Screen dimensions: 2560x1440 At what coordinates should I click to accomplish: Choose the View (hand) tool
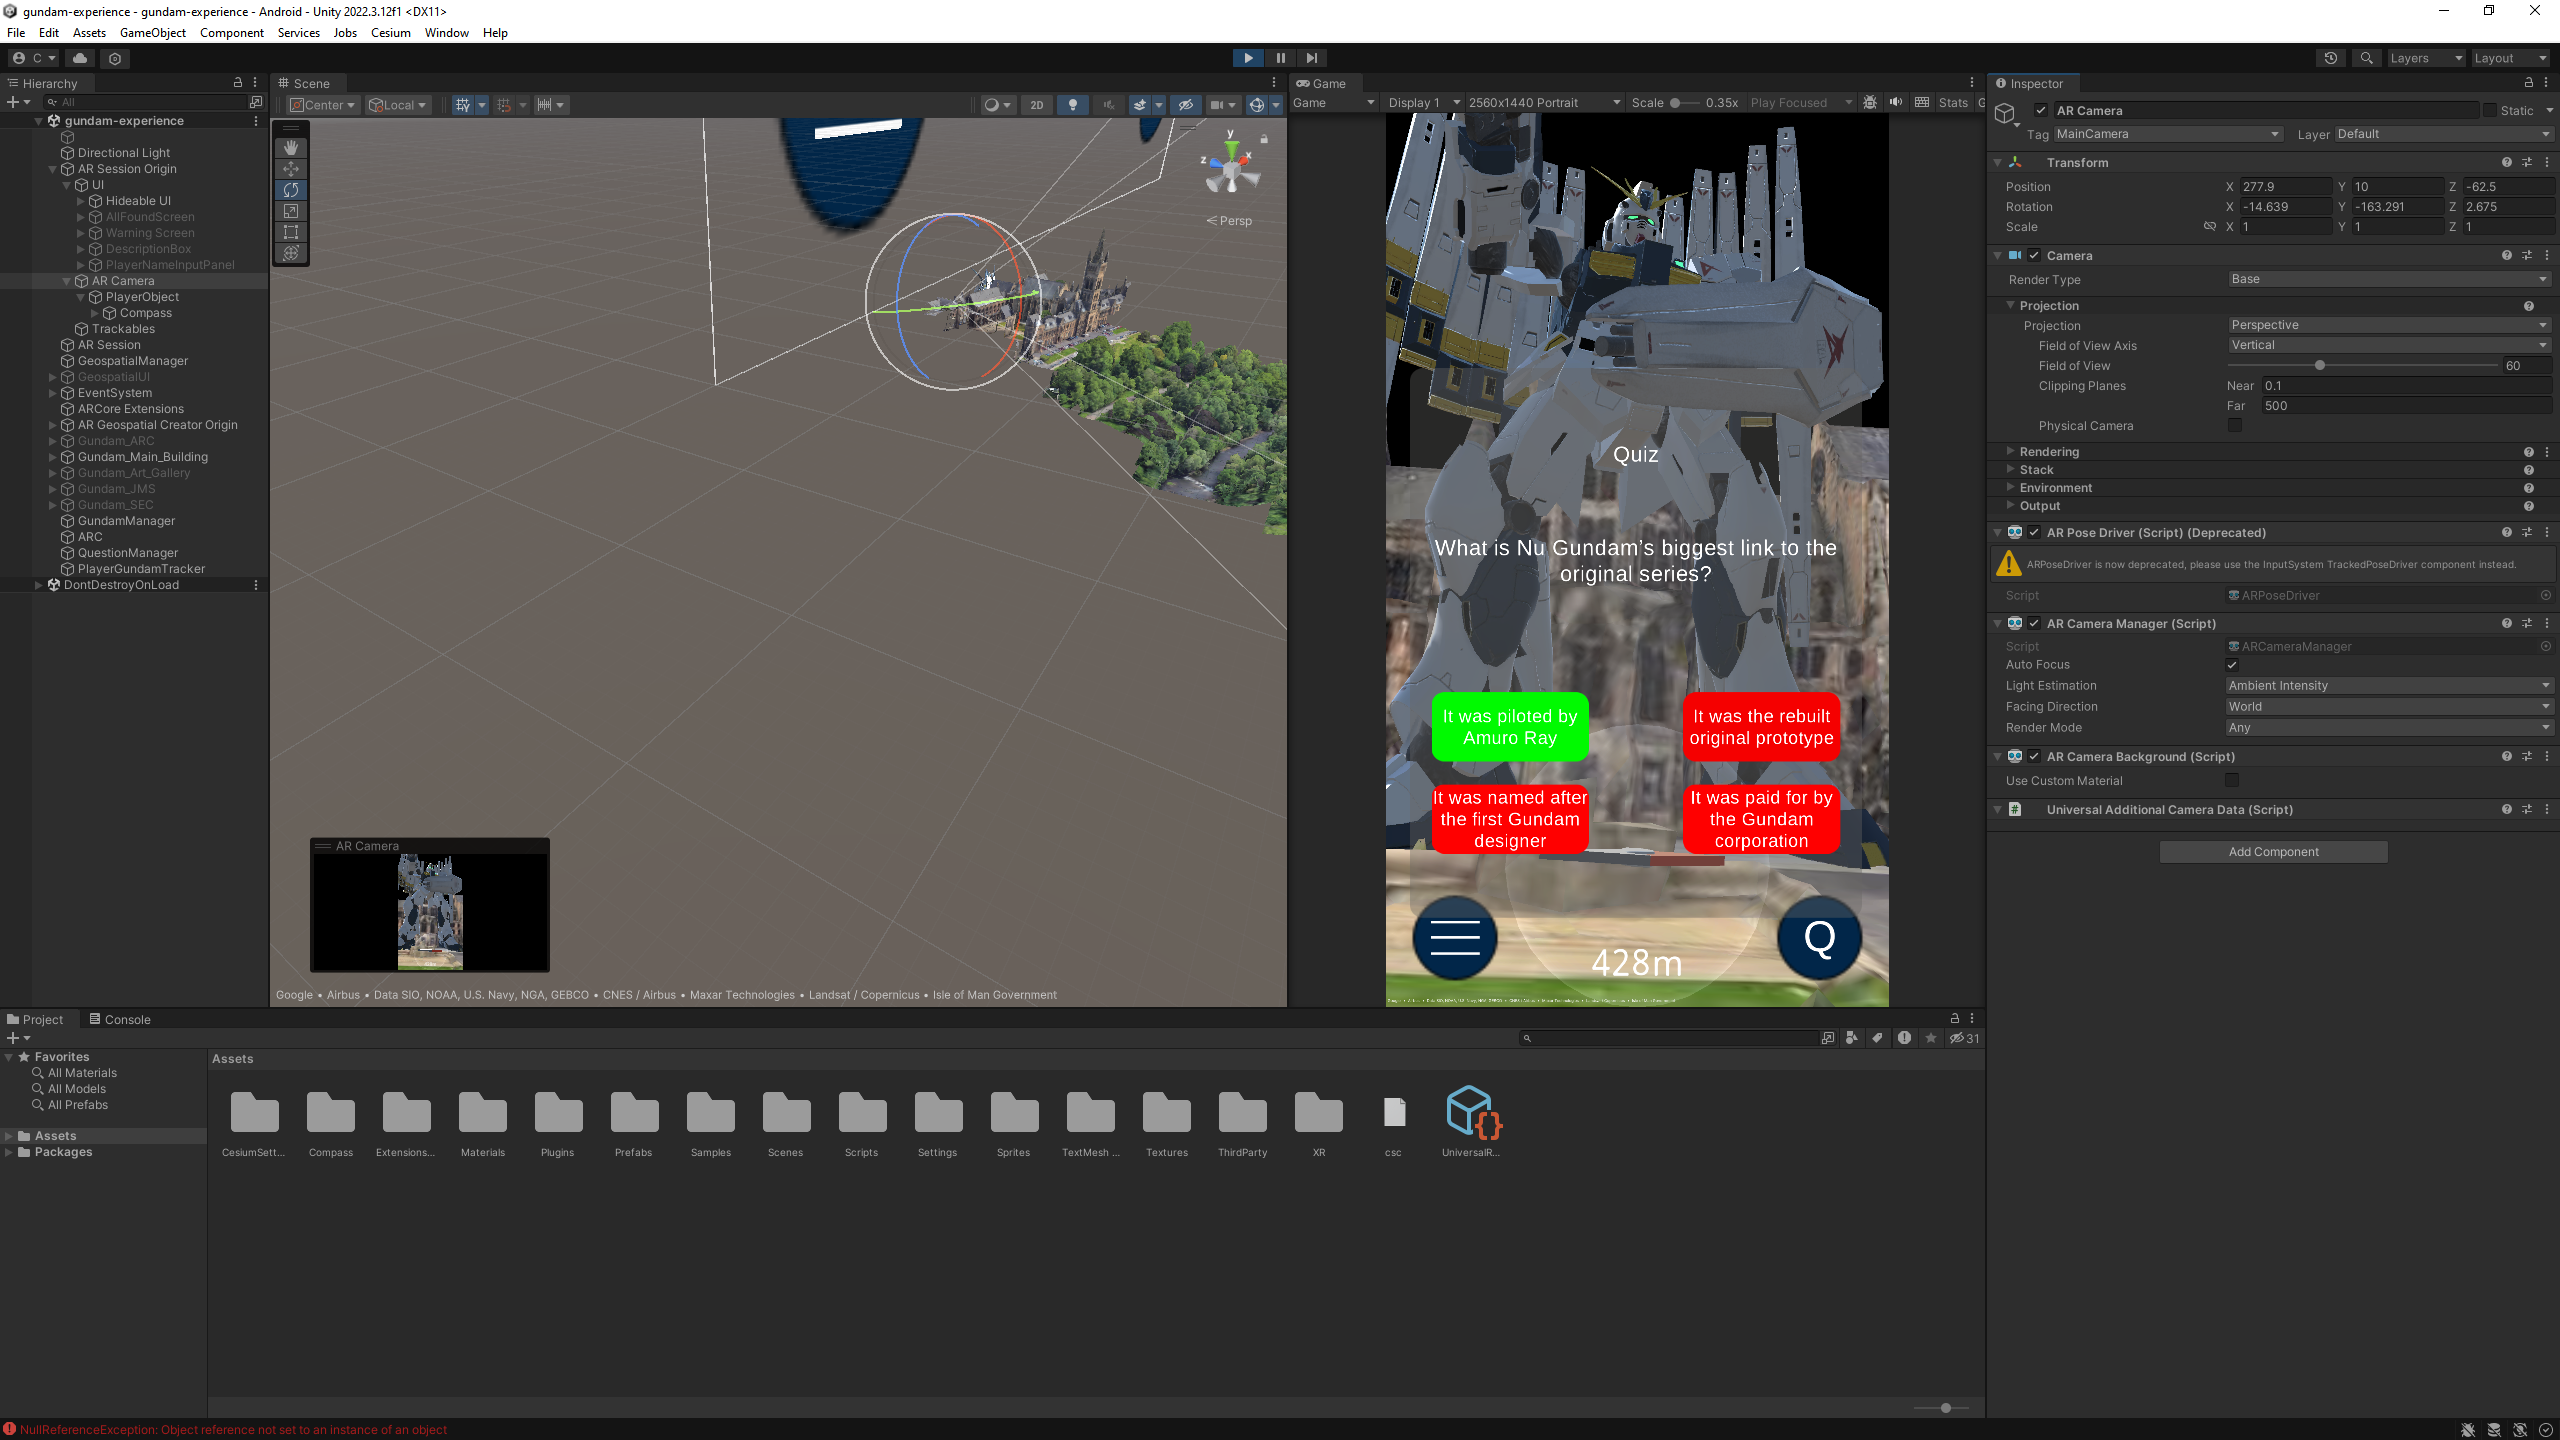[290, 147]
